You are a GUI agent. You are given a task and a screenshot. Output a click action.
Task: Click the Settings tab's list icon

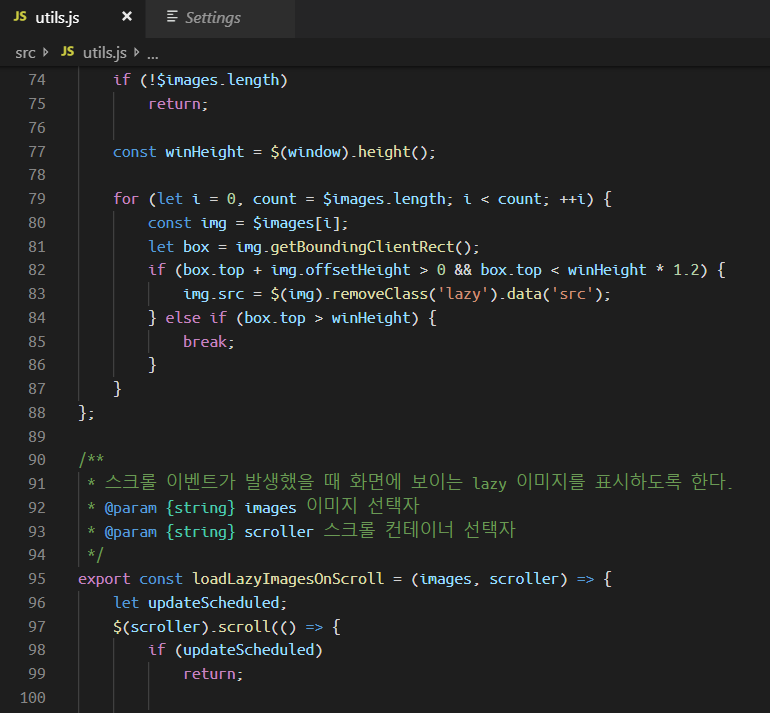click(x=172, y=17)
